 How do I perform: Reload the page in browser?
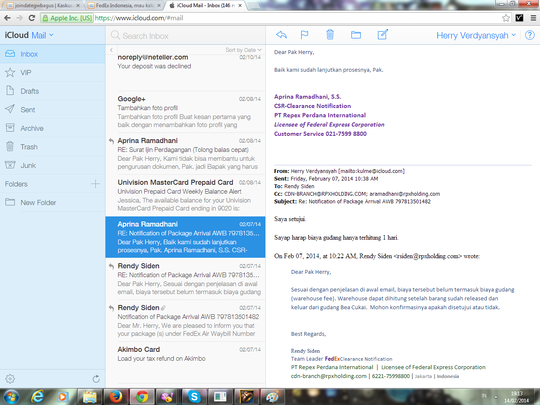pyautogui.click(x=32, y=18)
